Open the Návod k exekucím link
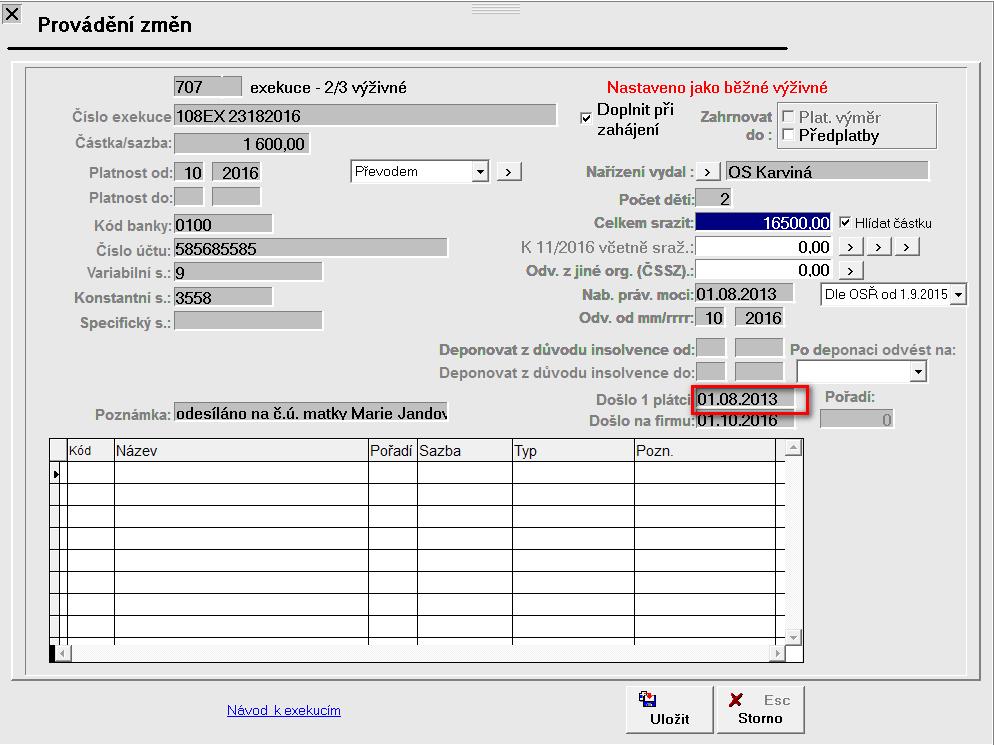Image resolution: width=994 pixels, height=745 pixels. pos(283,710)
